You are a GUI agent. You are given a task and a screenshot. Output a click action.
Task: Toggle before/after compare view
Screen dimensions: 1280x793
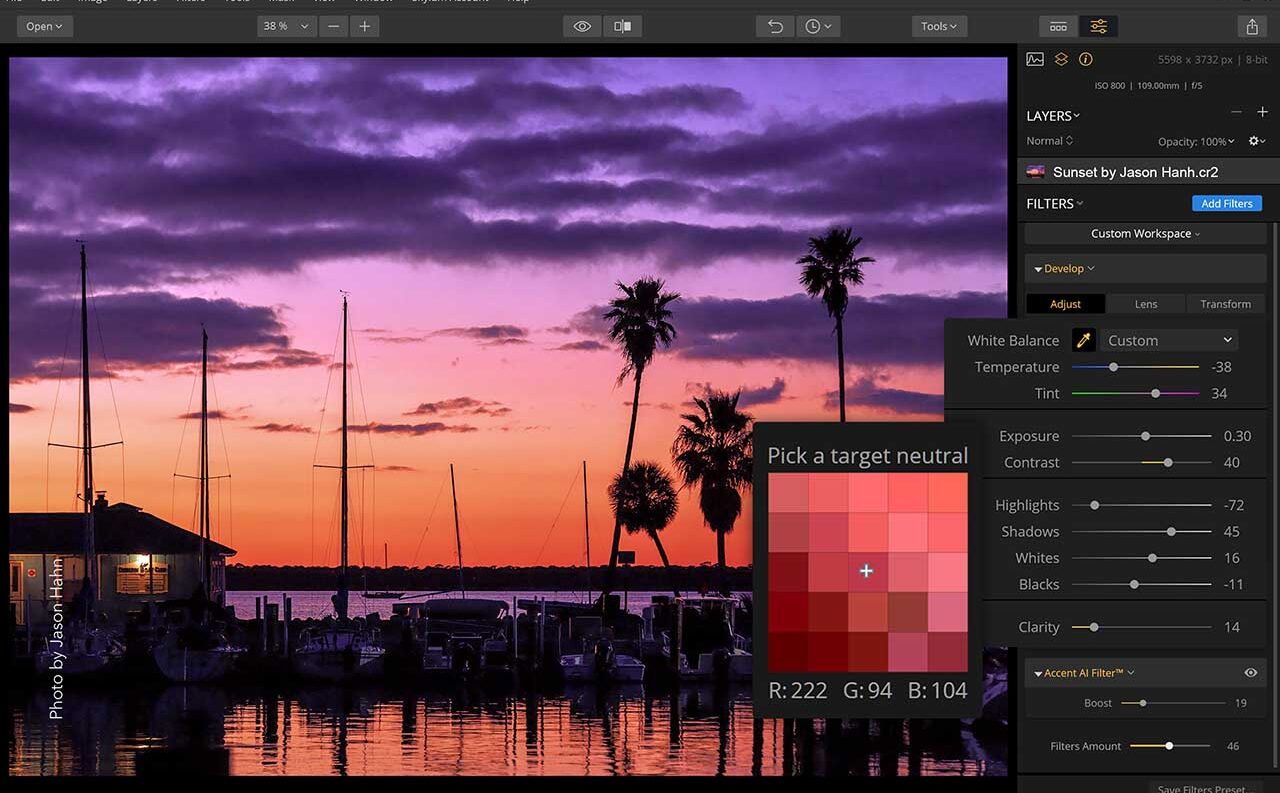[x=623, y=26]
